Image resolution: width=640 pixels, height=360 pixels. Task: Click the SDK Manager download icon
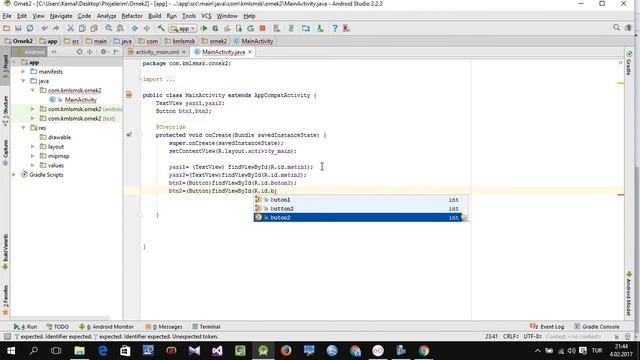tap(320, 29)
